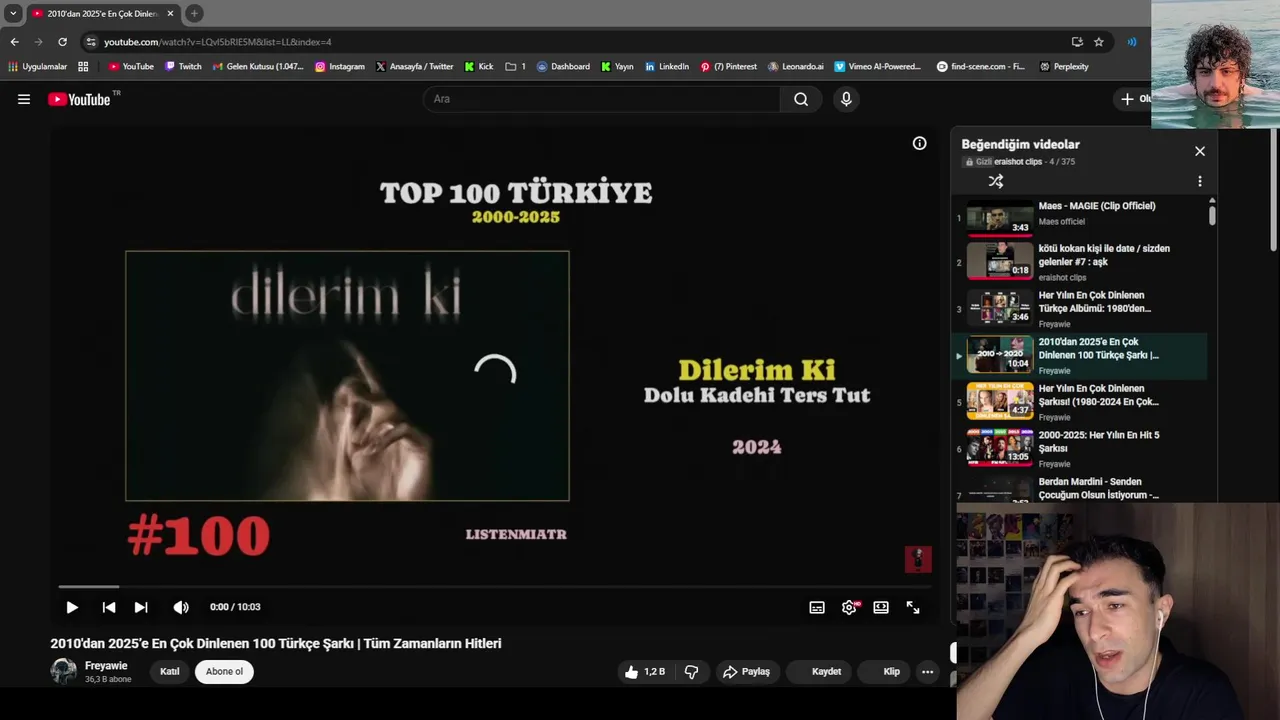Skip to the previous video
Screen dimensions: 1280x720
tap(109, 607)
